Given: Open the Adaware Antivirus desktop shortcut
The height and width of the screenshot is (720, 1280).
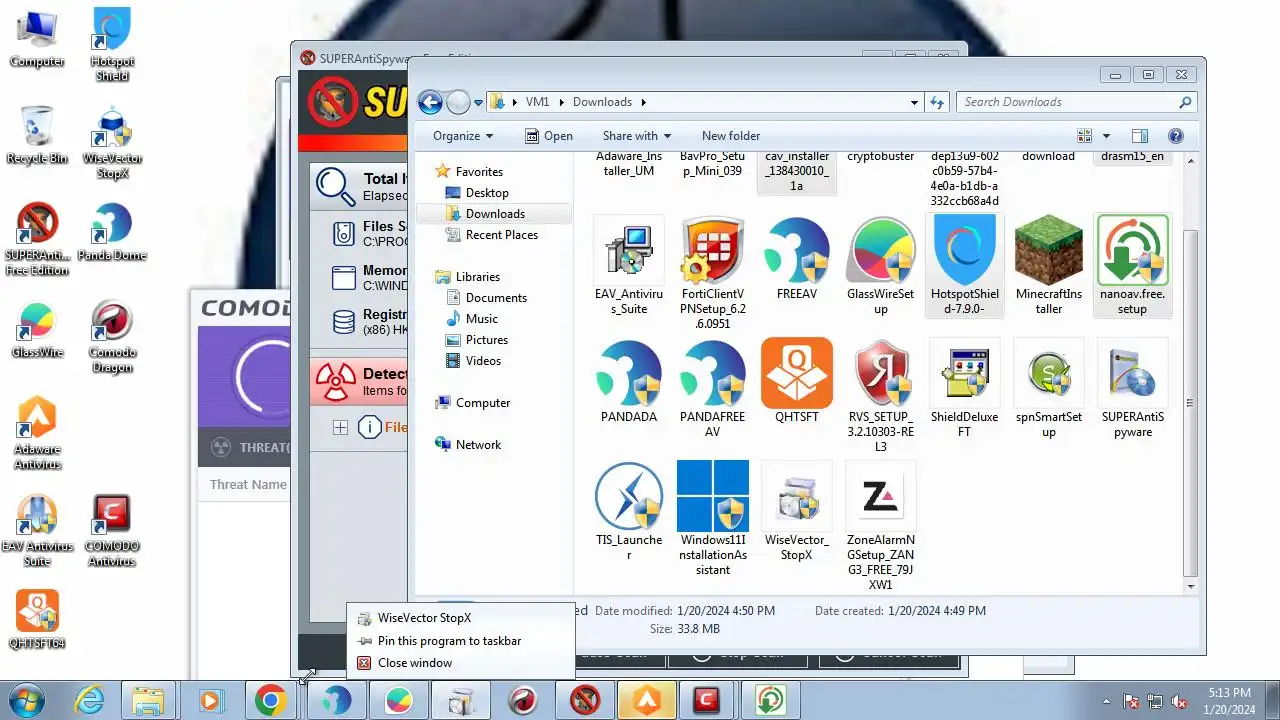Looking at the screenshot, I should (37, 434).
